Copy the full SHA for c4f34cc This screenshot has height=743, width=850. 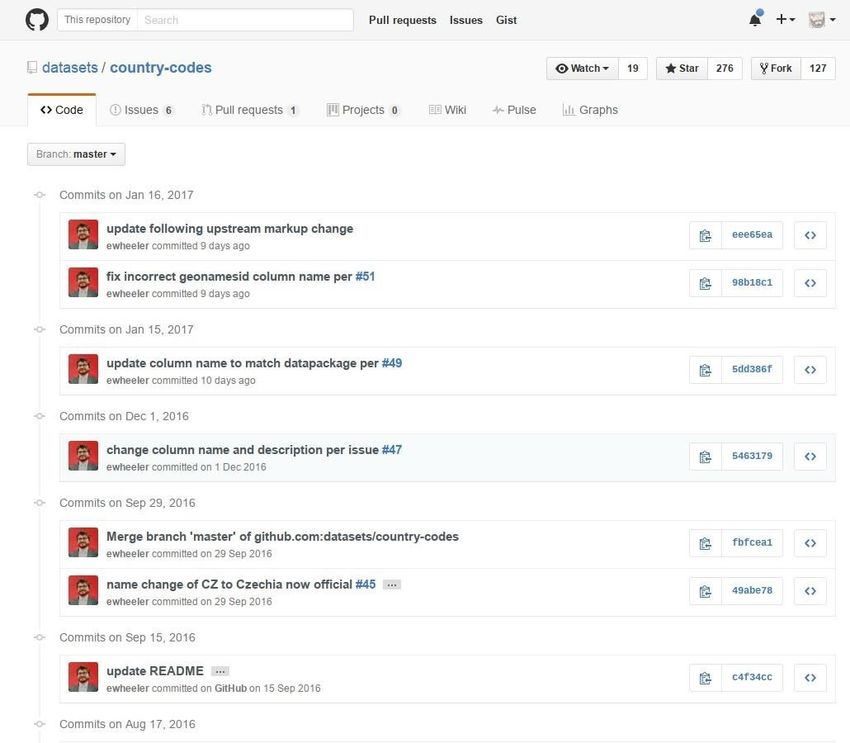click(705, 677)
